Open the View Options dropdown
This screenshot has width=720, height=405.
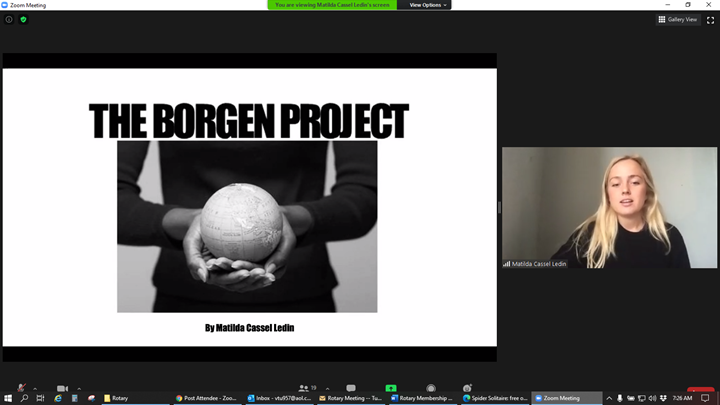point(428,5)
